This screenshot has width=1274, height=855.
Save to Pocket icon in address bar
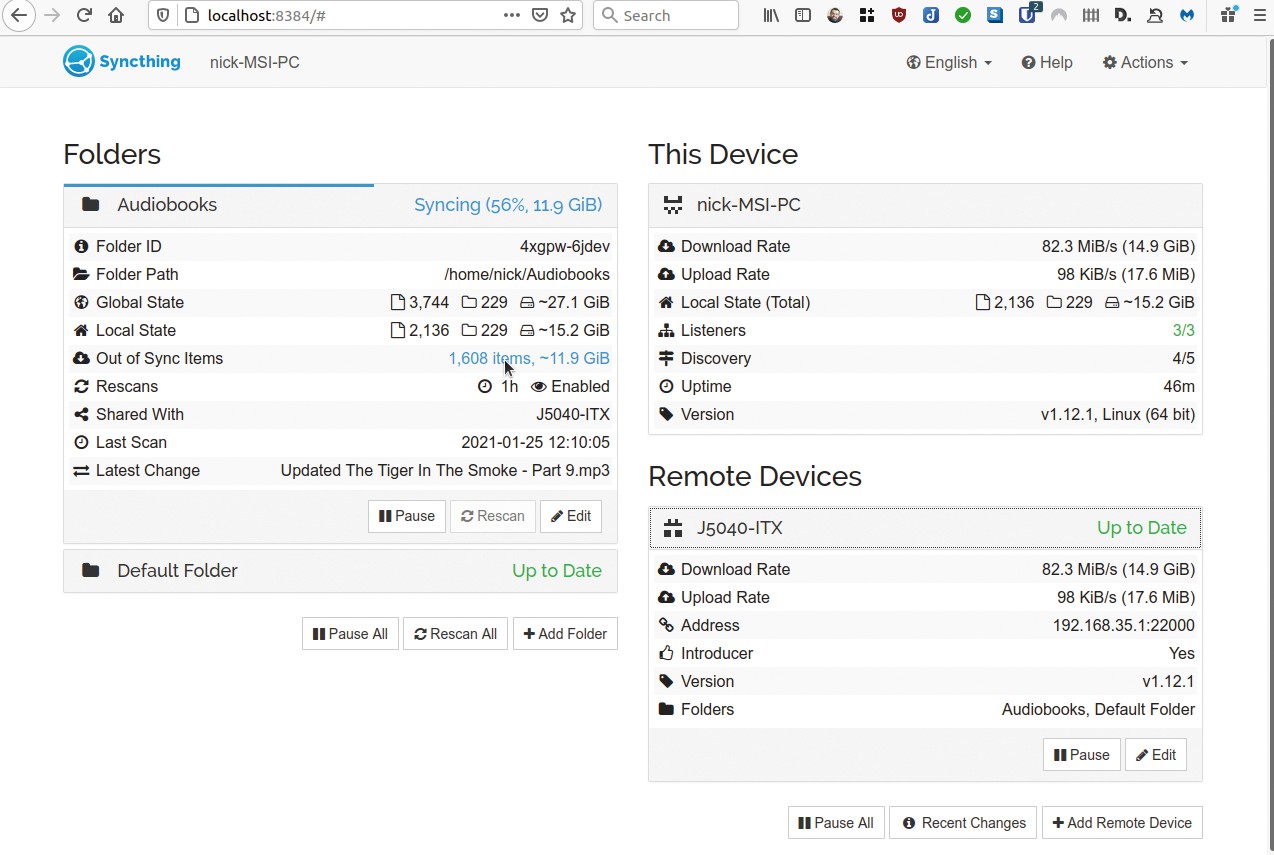(540, 15)
